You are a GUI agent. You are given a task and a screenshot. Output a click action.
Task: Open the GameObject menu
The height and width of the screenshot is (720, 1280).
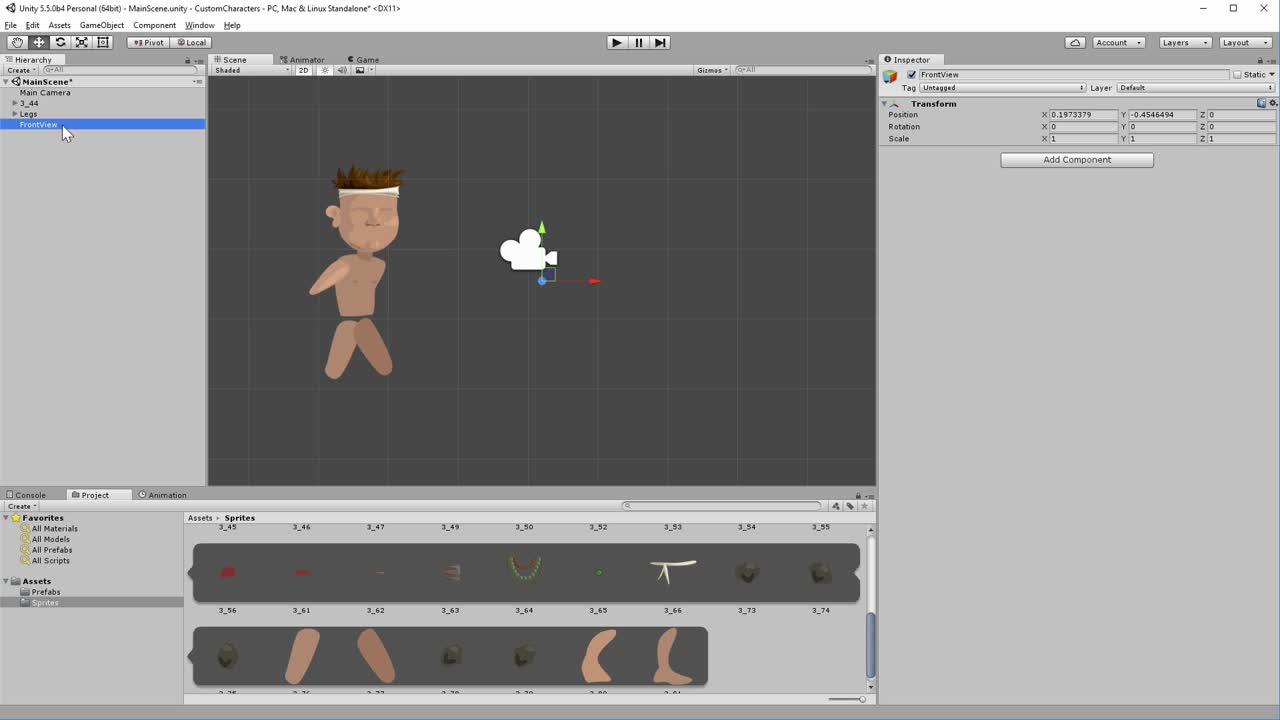[102, 25]
